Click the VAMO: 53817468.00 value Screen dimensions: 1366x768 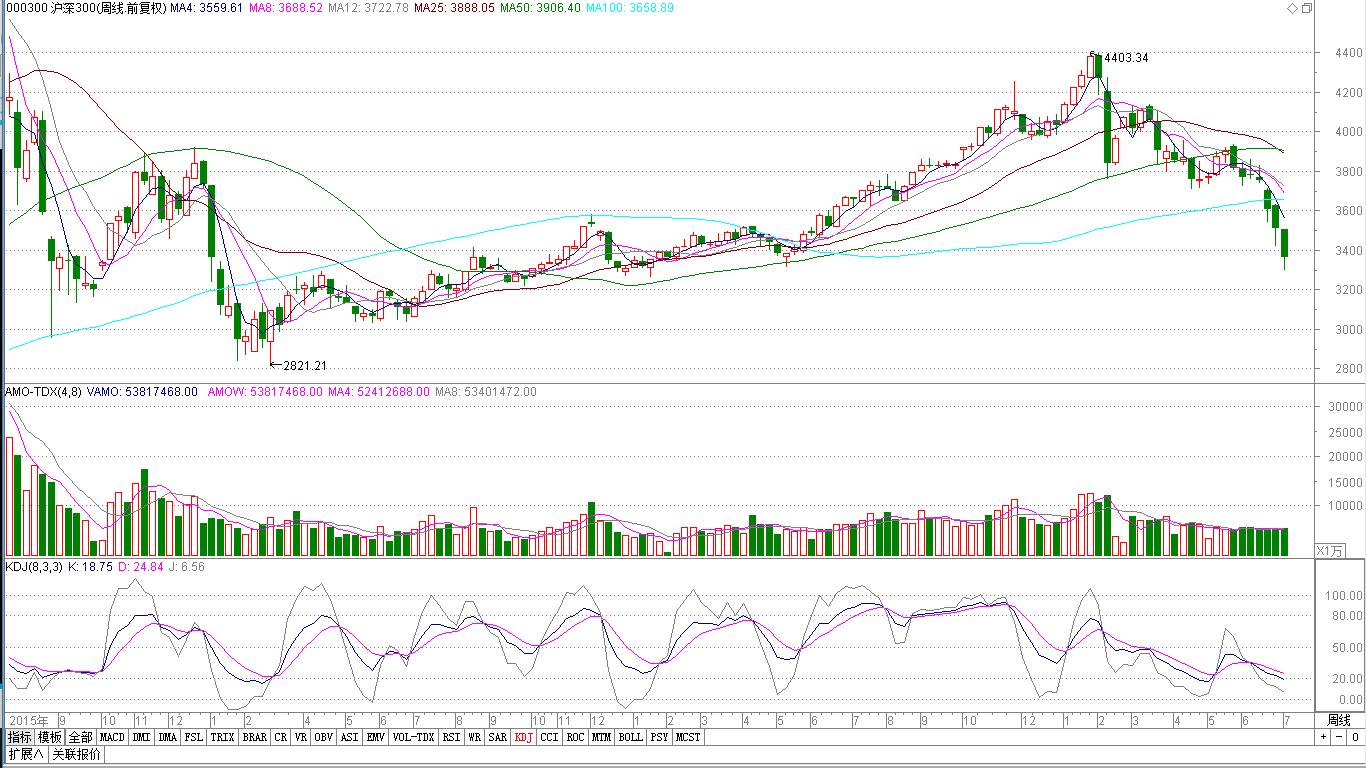[x=144, y=392]
